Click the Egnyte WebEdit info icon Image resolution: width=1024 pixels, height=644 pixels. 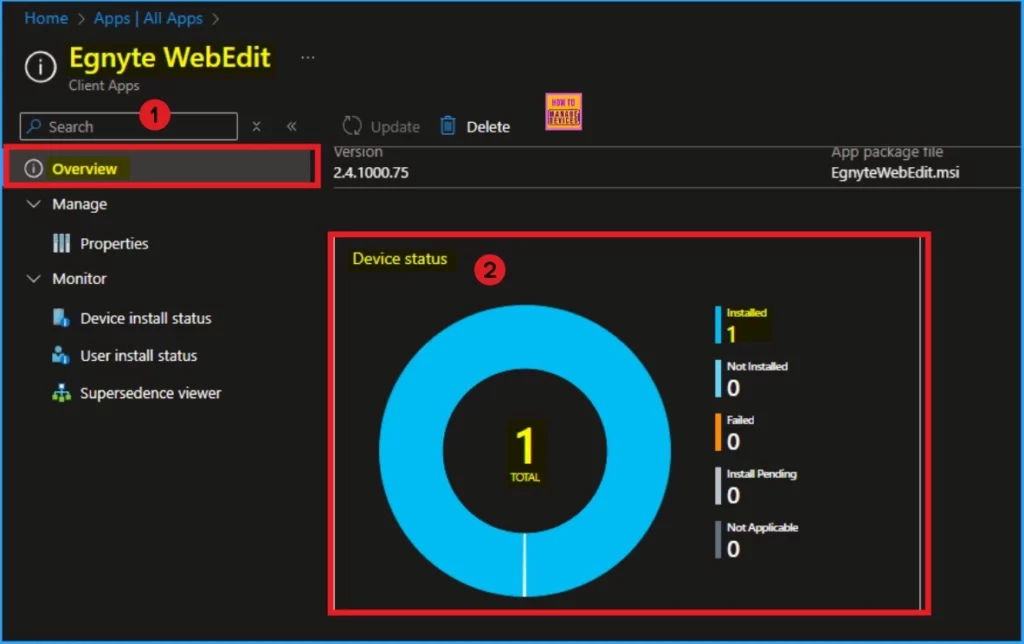point(40,67)
